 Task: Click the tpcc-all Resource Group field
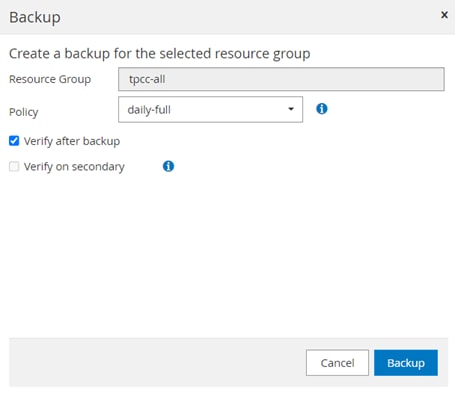point(281,79)
